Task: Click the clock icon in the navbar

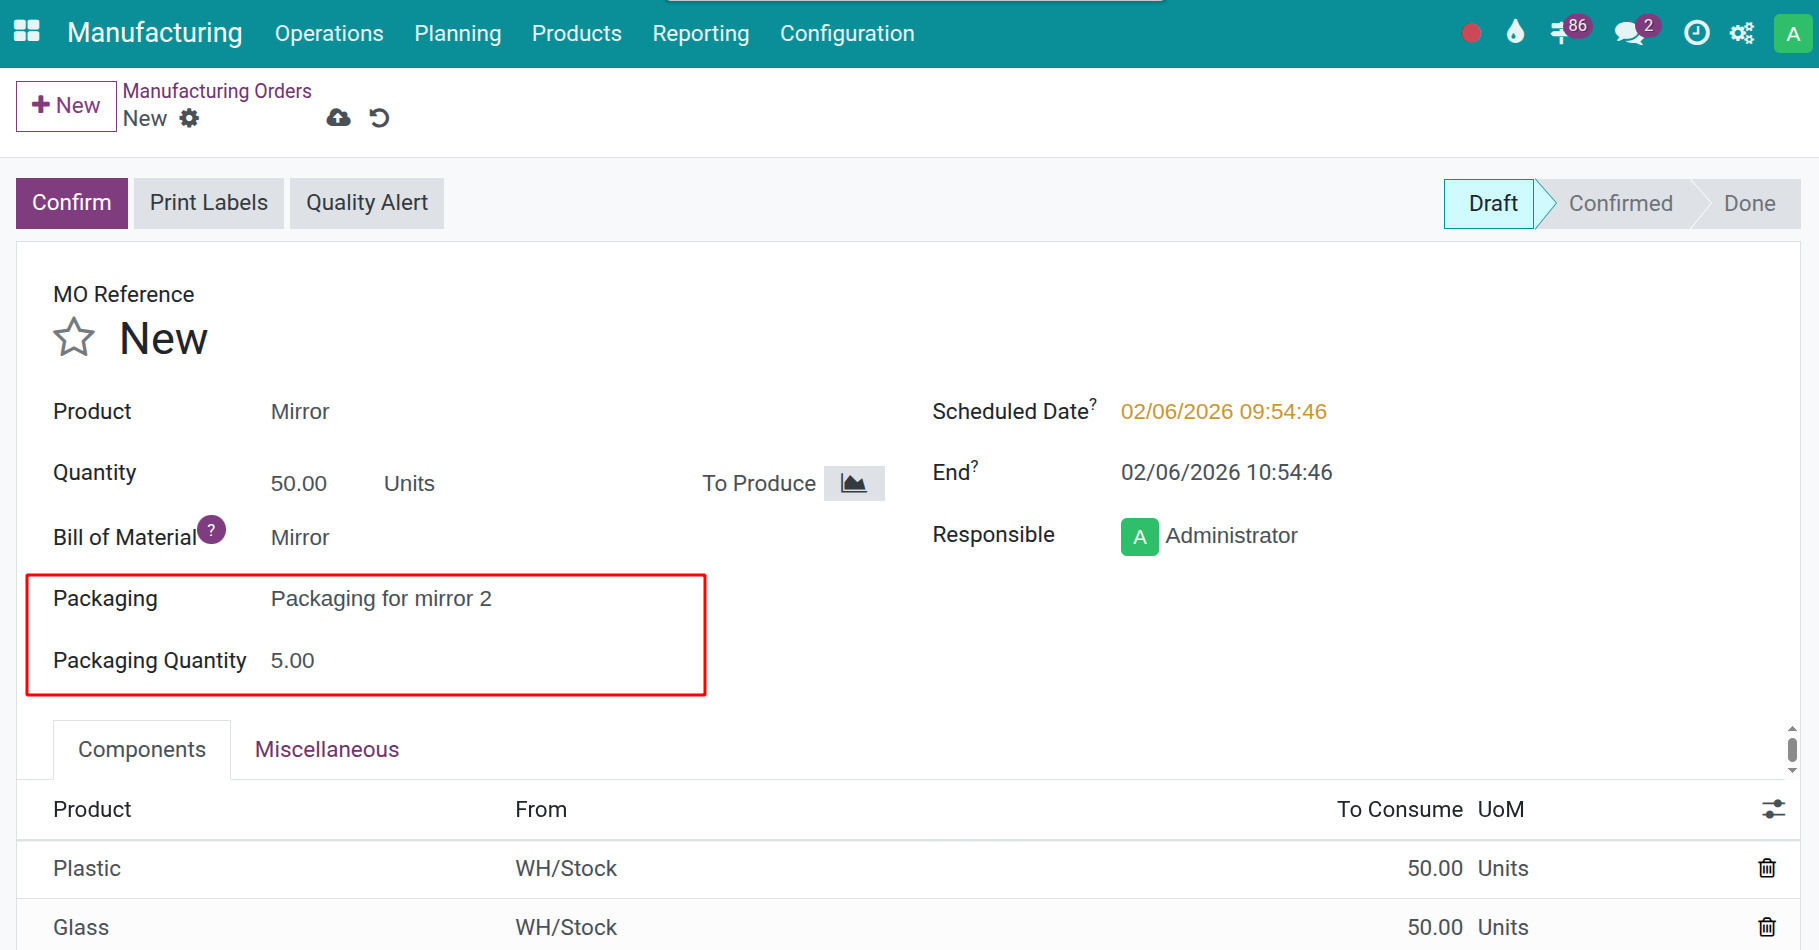Action: pos(1696,33)
